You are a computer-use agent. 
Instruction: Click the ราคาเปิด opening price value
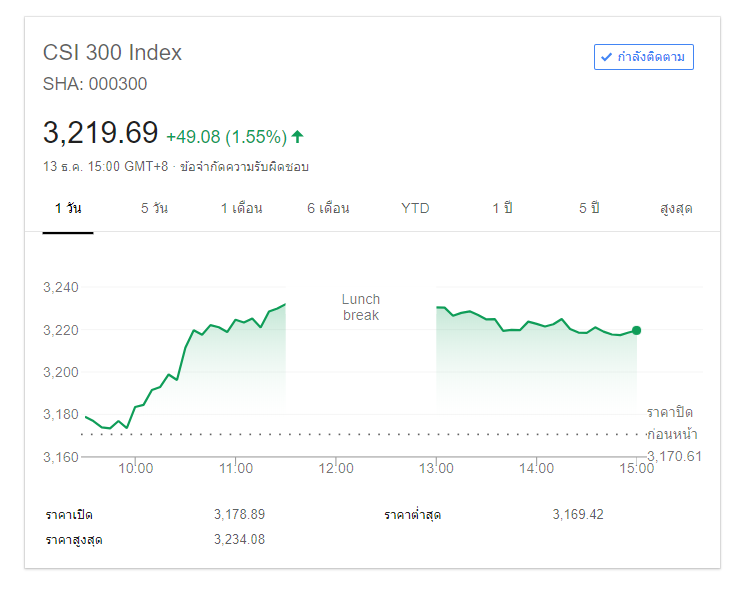tap(239, 514)
